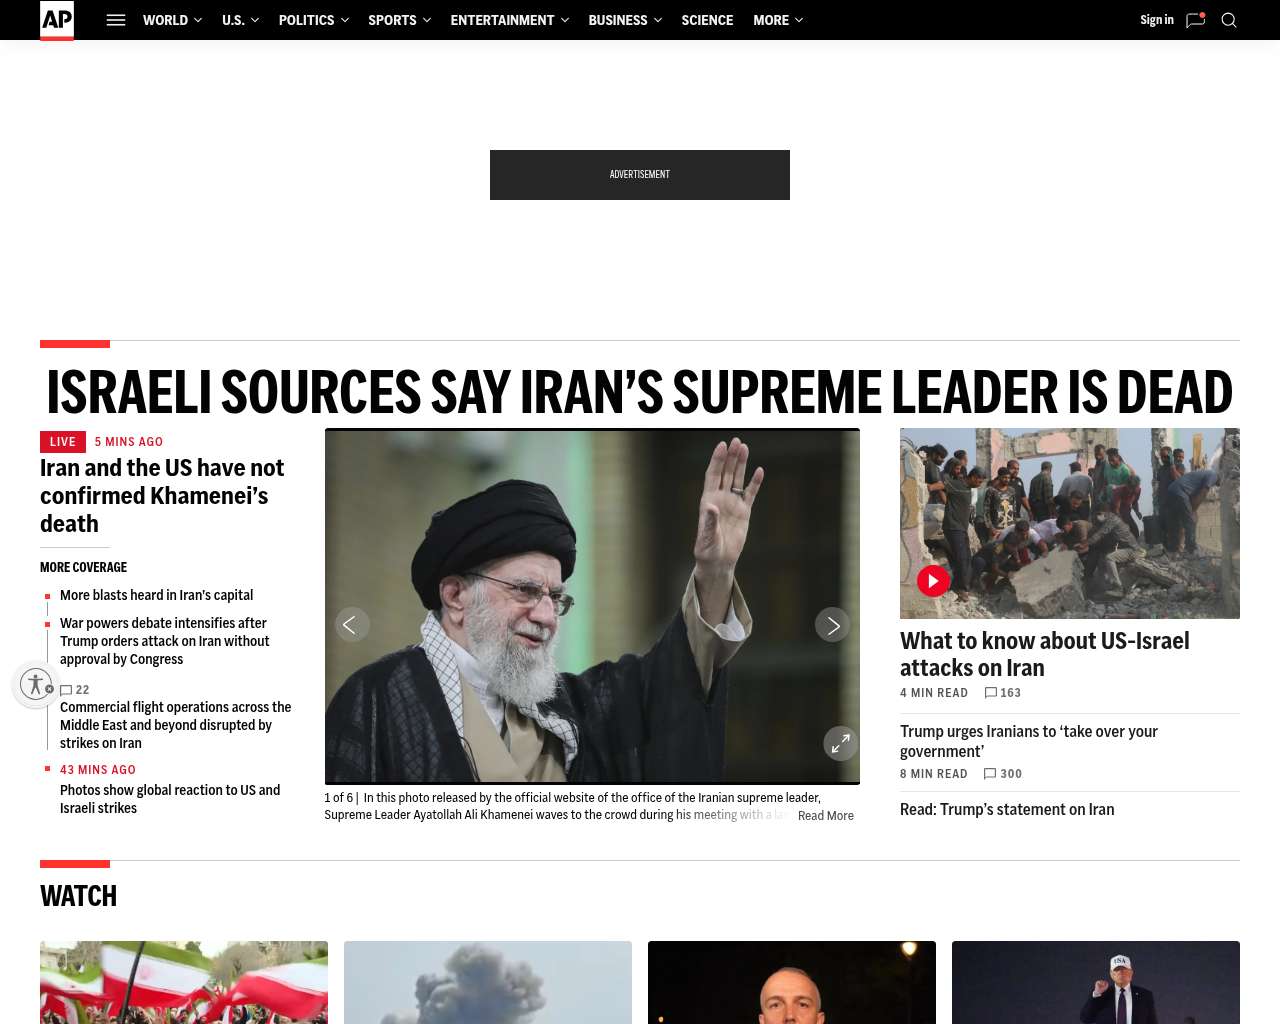
Task: Open the Science section
Action: tap(707, 20)
